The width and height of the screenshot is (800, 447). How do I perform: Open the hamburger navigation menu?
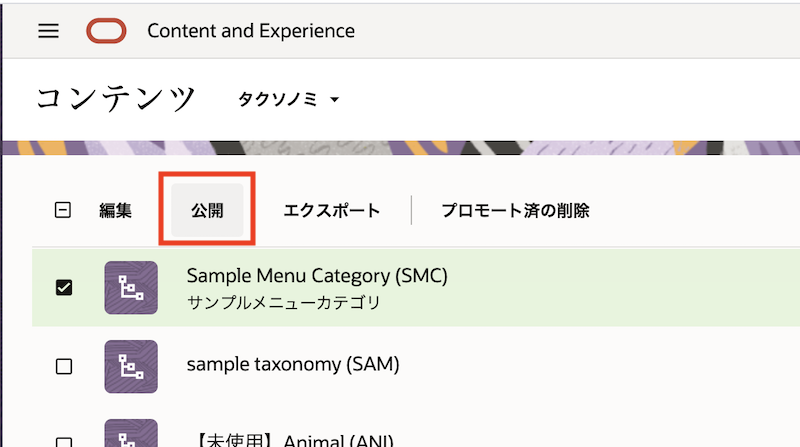click(x=48, y=31)
